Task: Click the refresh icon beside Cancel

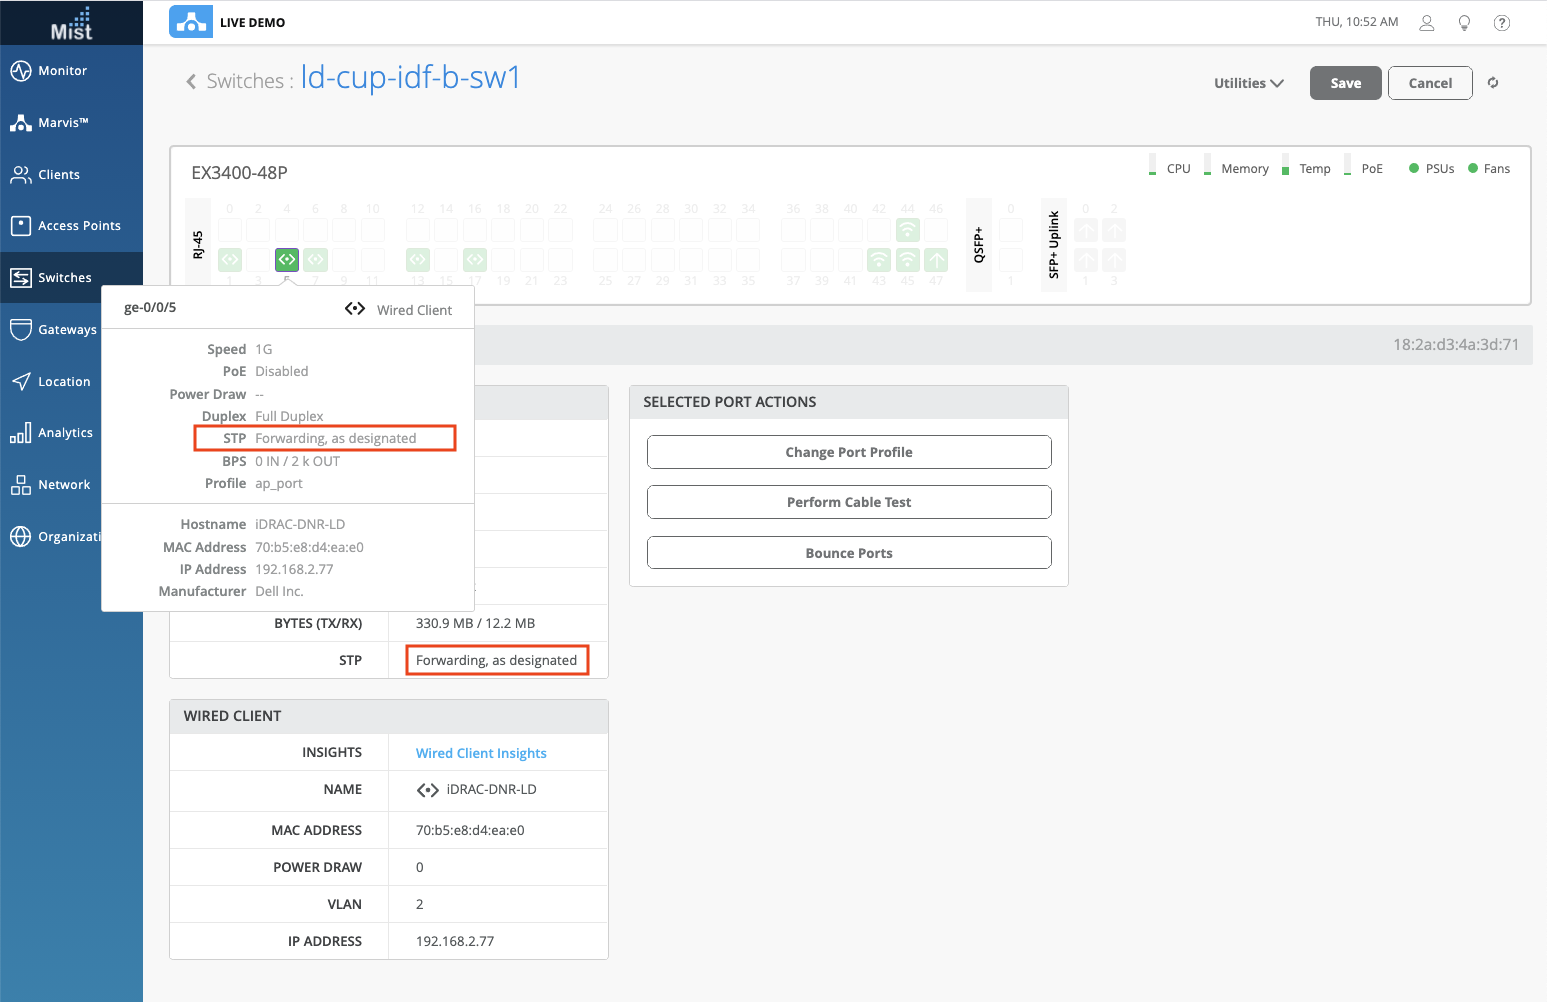Action: coord(1493,83)
